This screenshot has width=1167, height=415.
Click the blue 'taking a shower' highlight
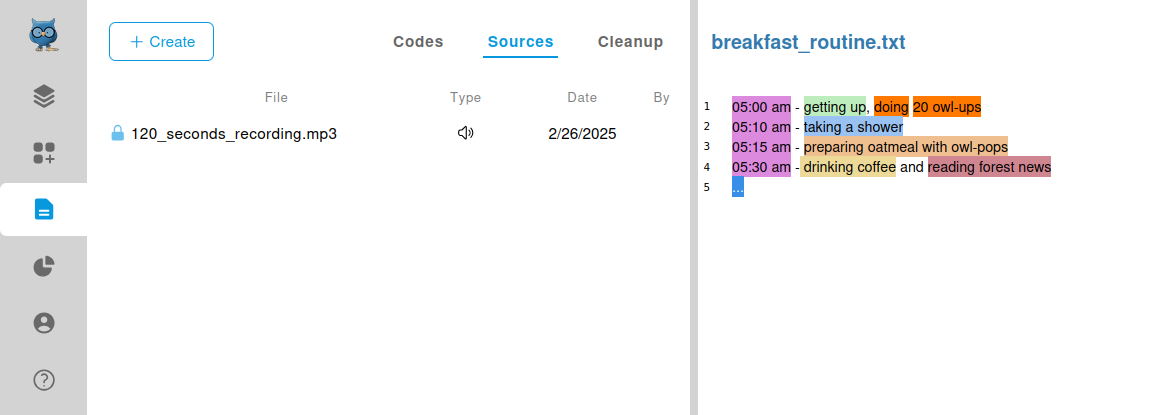coord(853,127)
